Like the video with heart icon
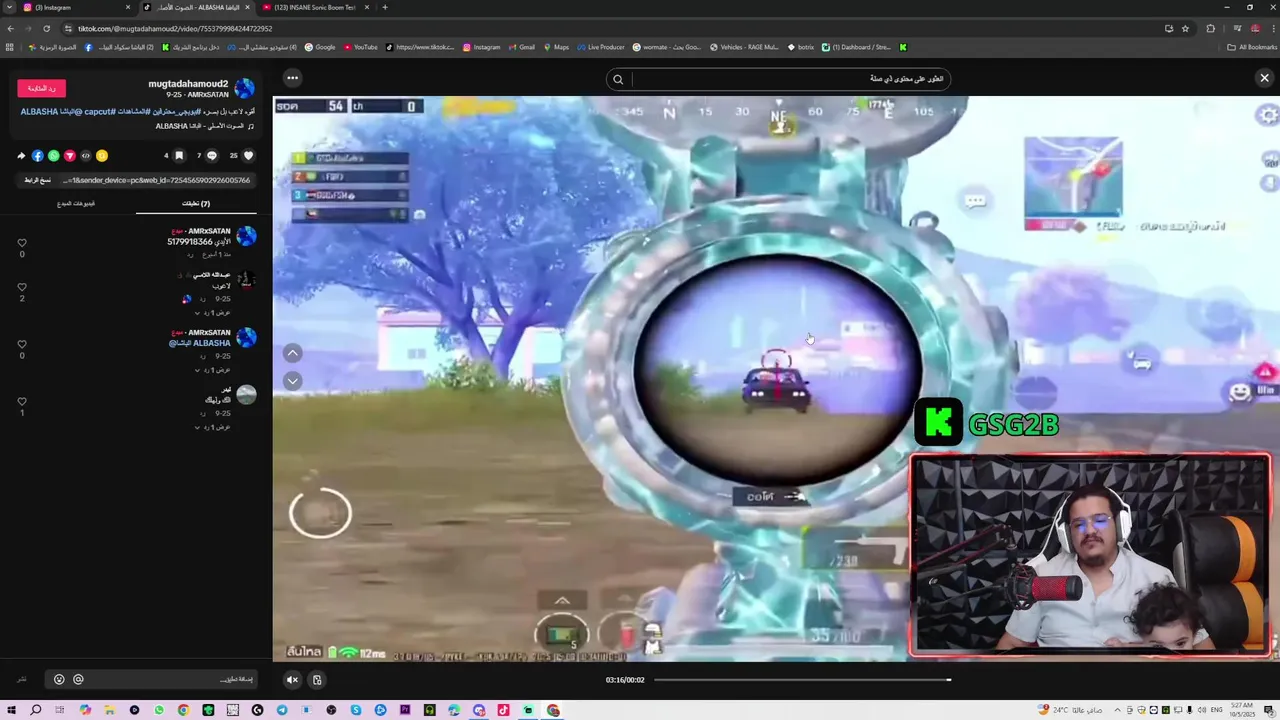 click(249, 156)
